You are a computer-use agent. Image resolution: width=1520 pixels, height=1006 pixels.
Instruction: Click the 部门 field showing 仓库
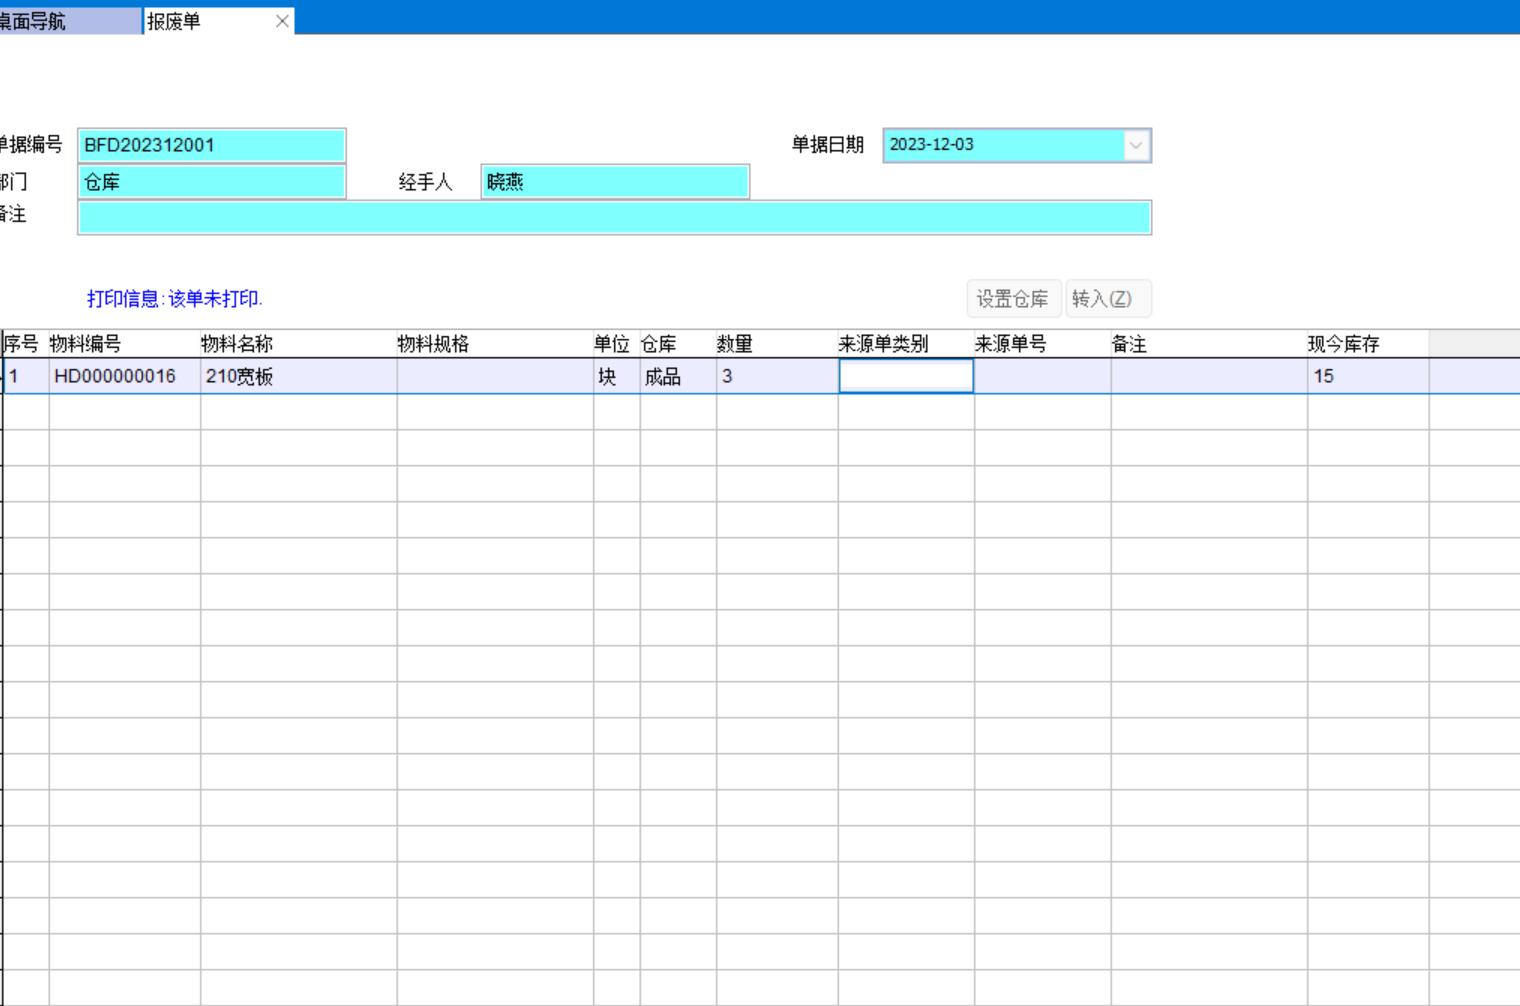211,182
